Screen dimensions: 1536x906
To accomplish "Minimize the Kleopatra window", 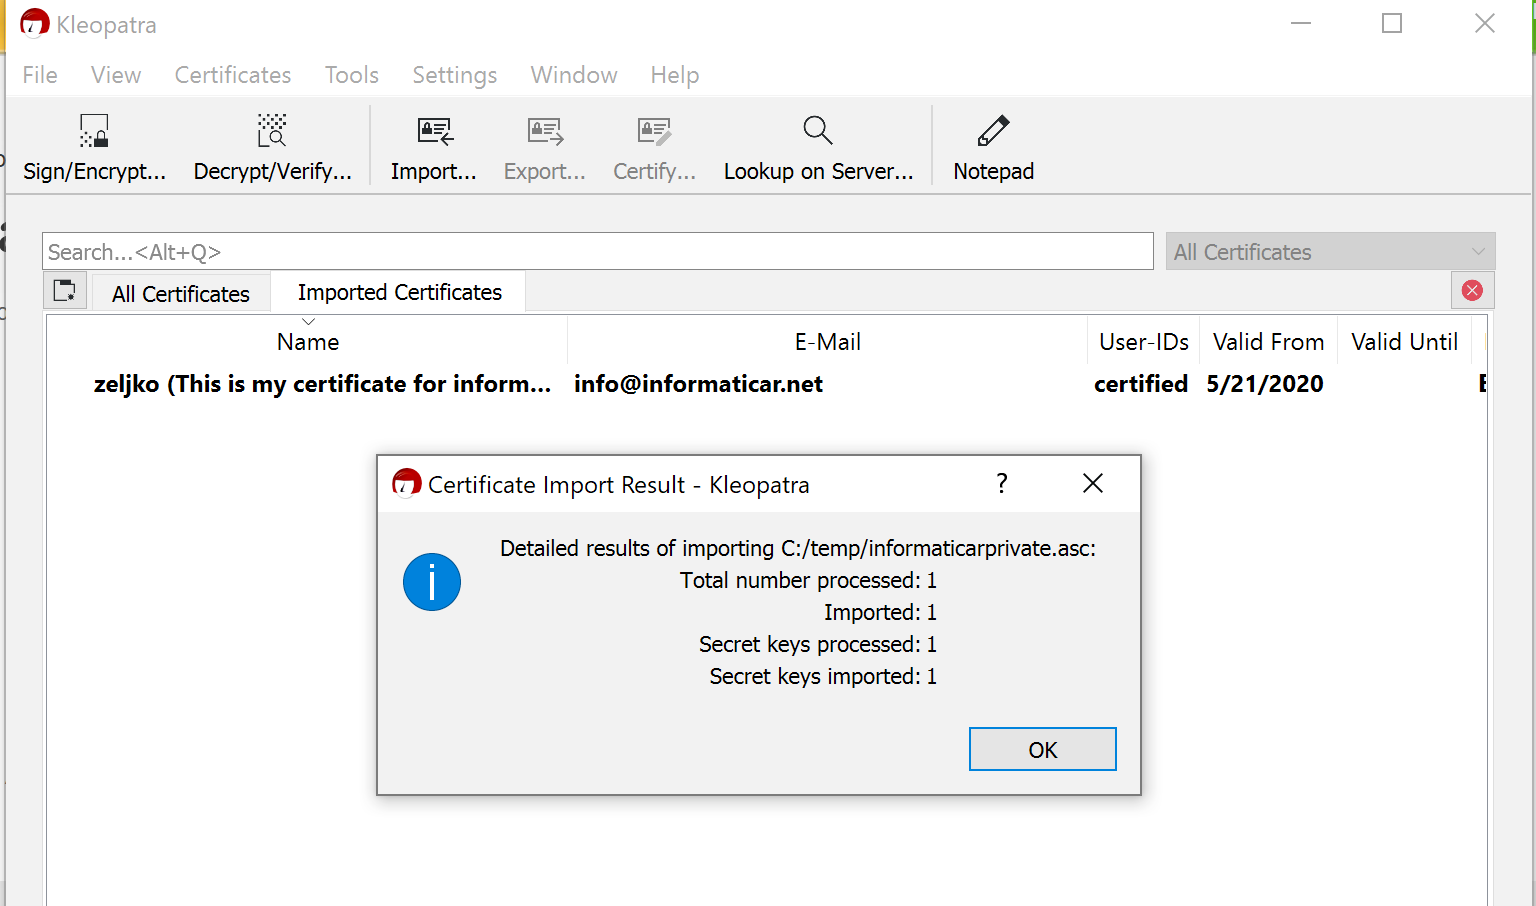I will tap(1301, 23).
